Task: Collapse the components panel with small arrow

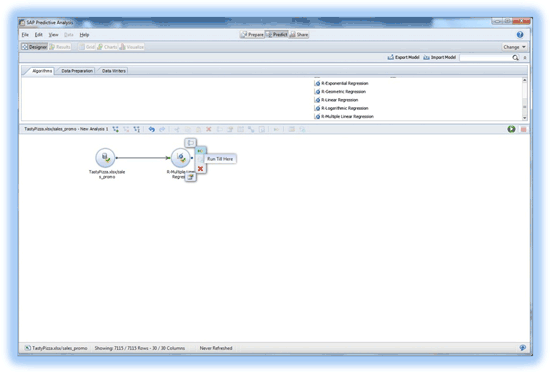Action: [525, 58]
